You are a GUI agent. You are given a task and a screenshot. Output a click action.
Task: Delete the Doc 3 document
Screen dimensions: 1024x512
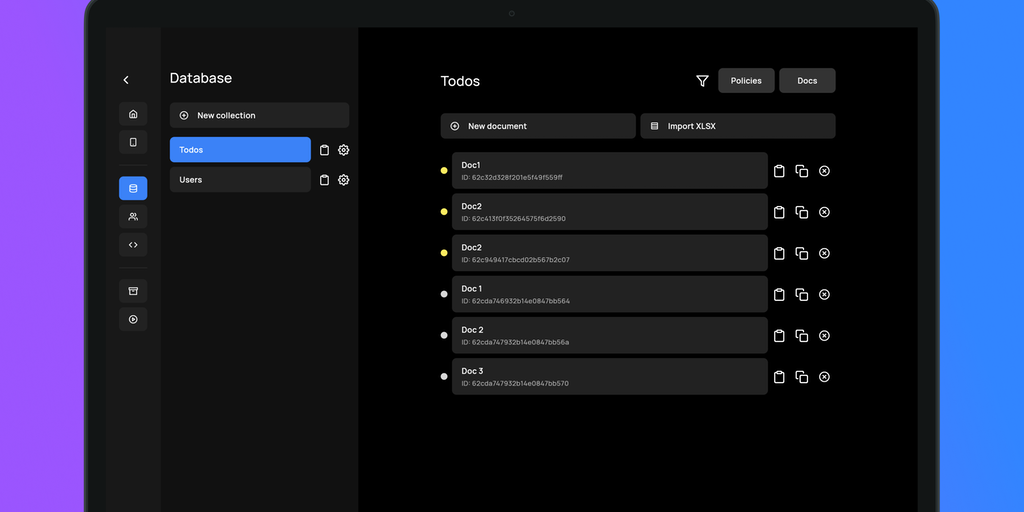pyautogui.click(x=824, y=377)
